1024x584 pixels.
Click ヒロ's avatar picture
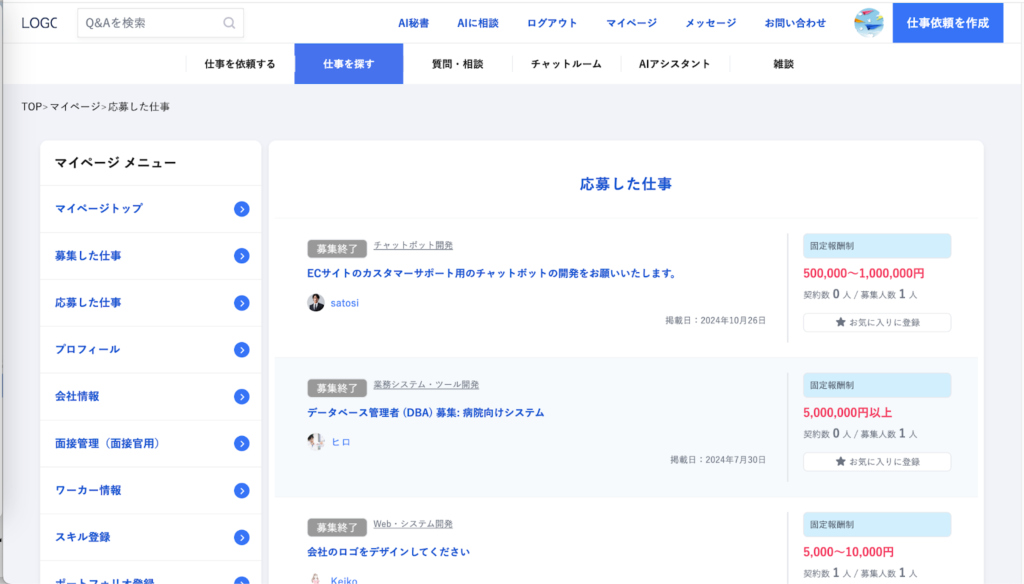tap(316, 442)
